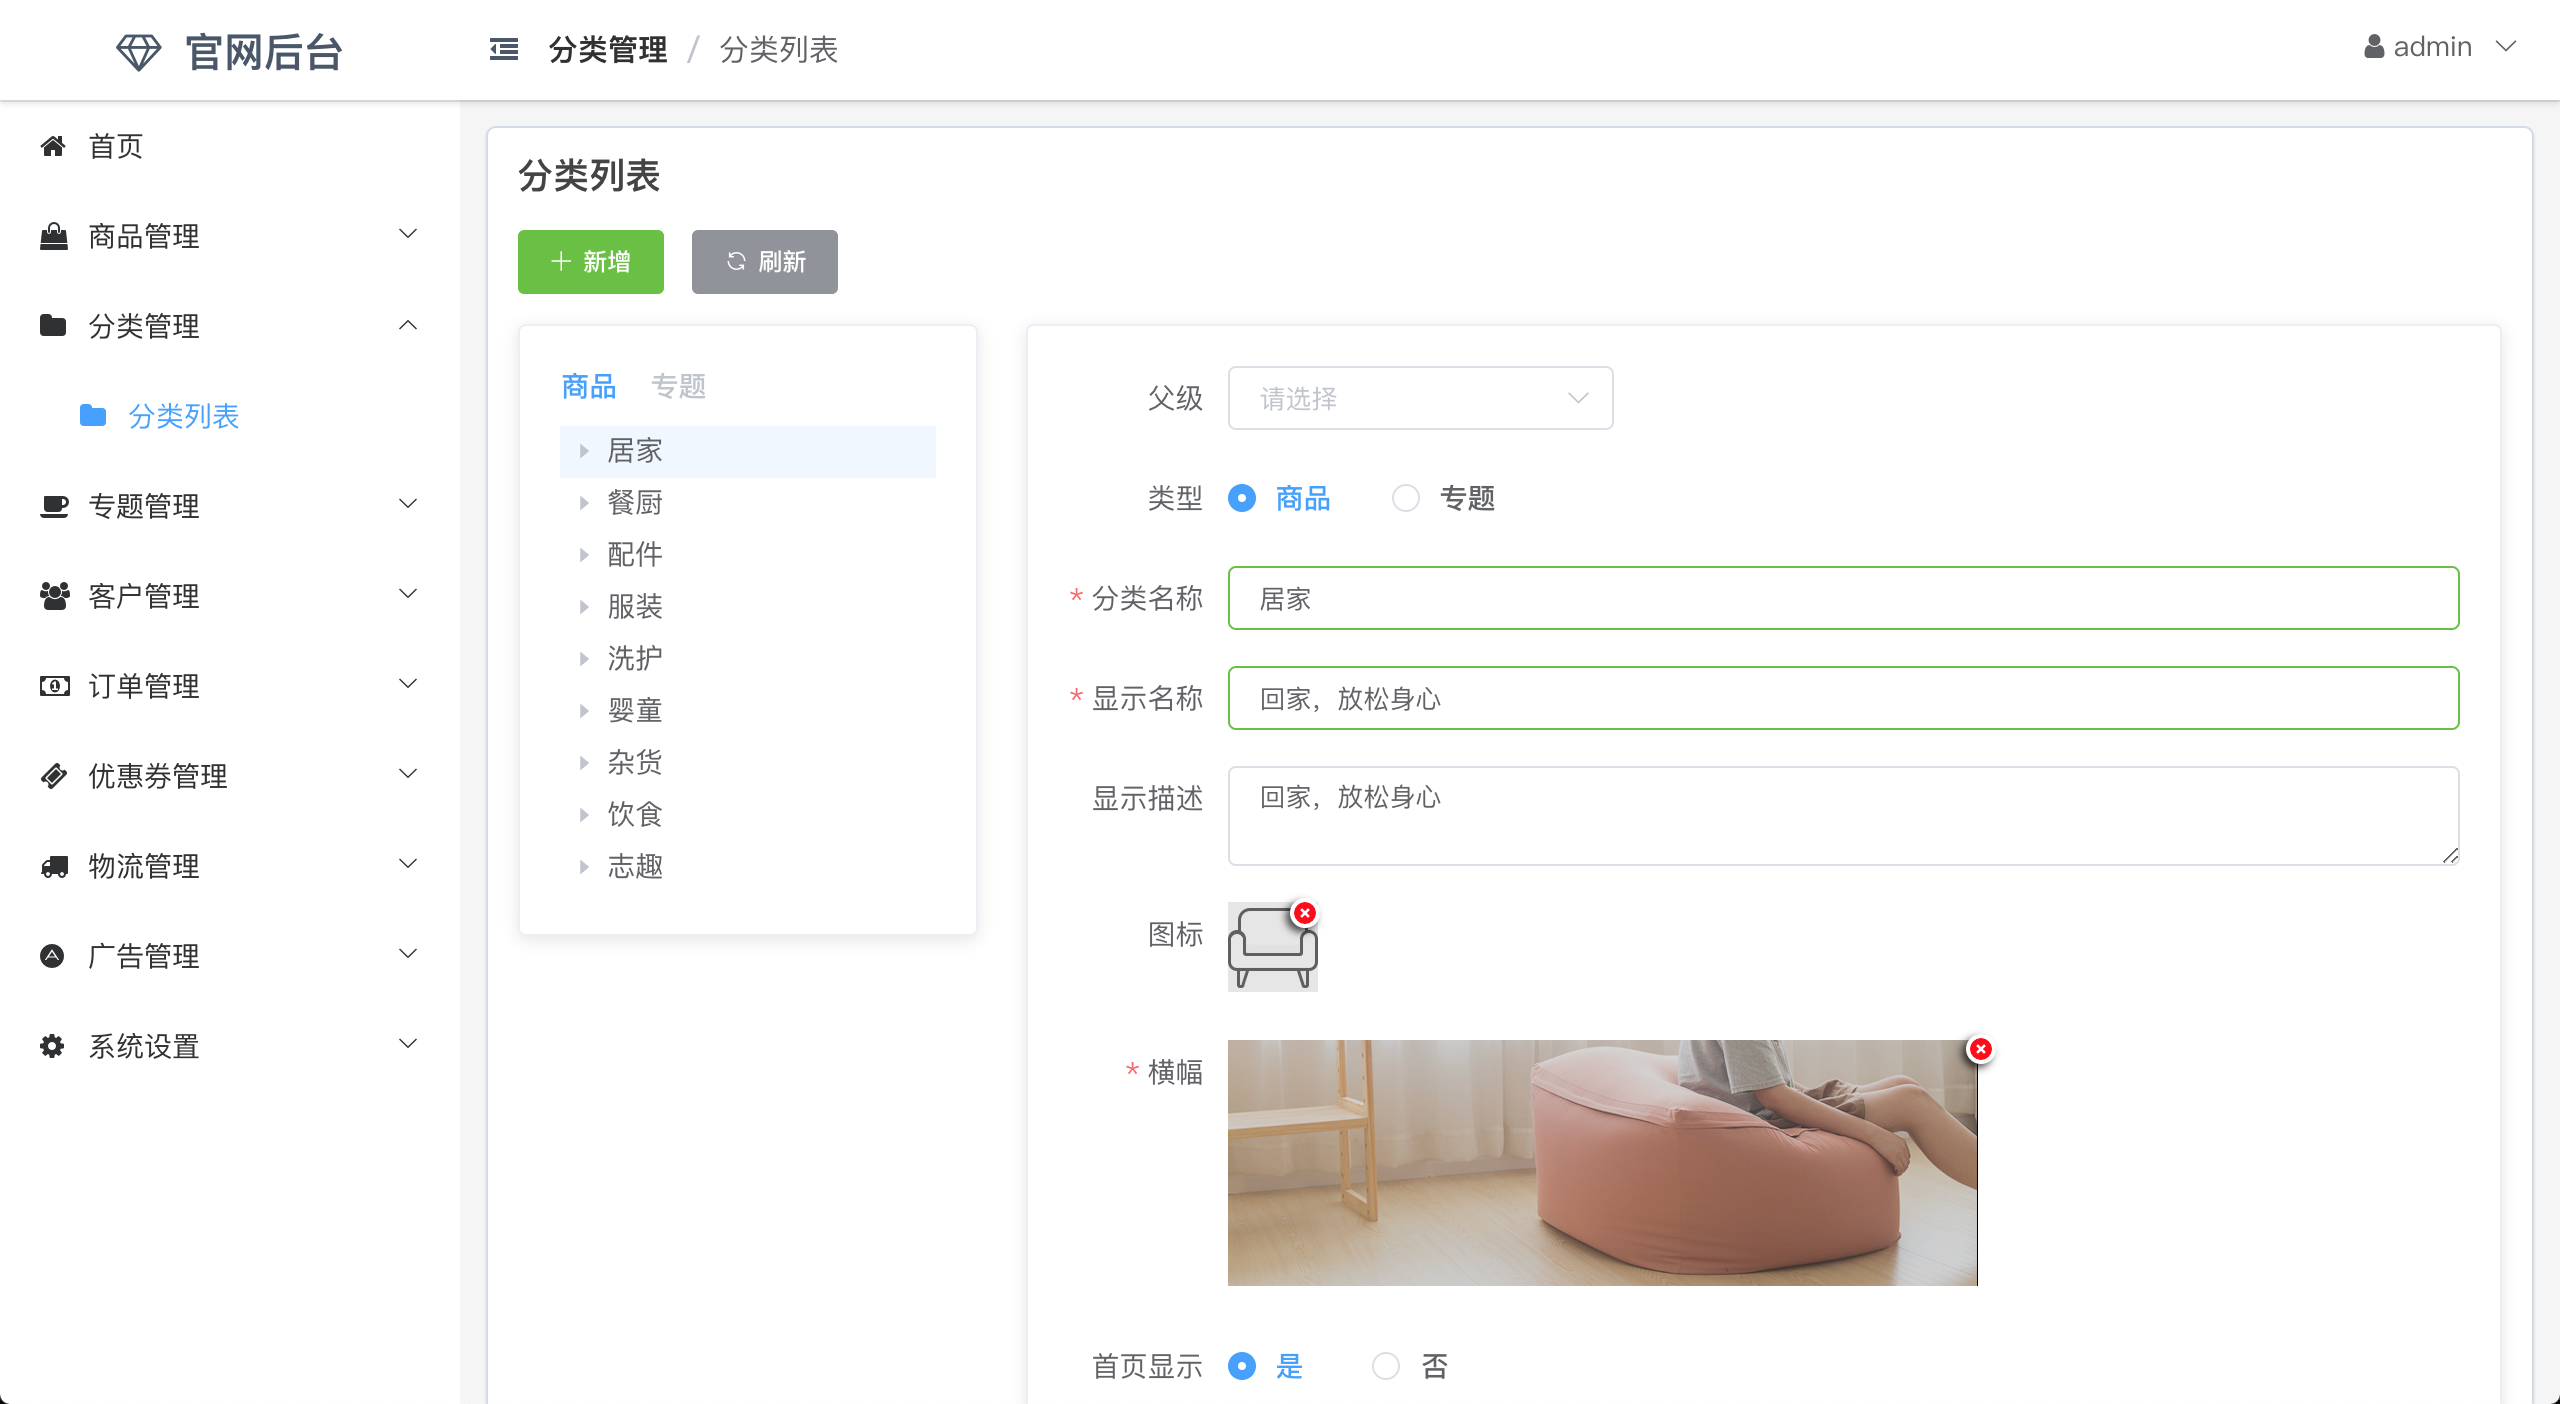Click the home icon beside 首页
The height and width of the screenshot is (1404, 2560).
[x=53, y=147]
